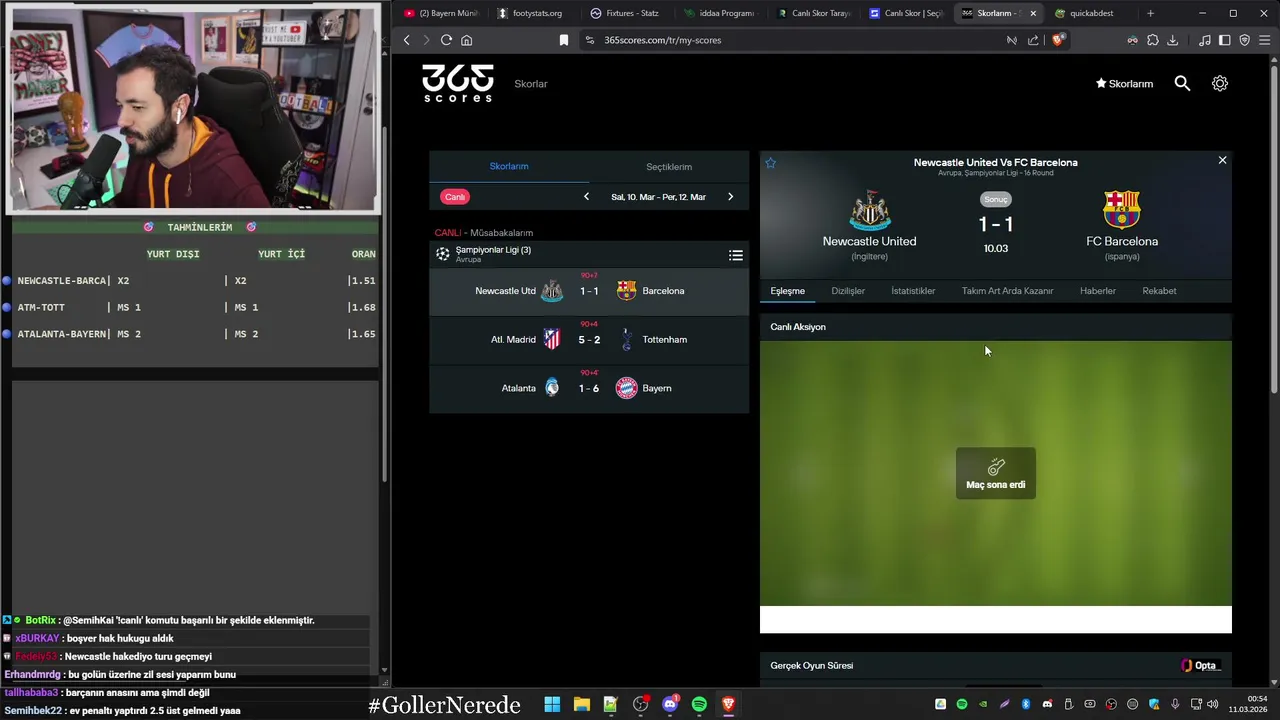Image resolution: width=1280 pixels, height=720 pixels.
Task: Open the Windows Start button
Action: (552, 704)
